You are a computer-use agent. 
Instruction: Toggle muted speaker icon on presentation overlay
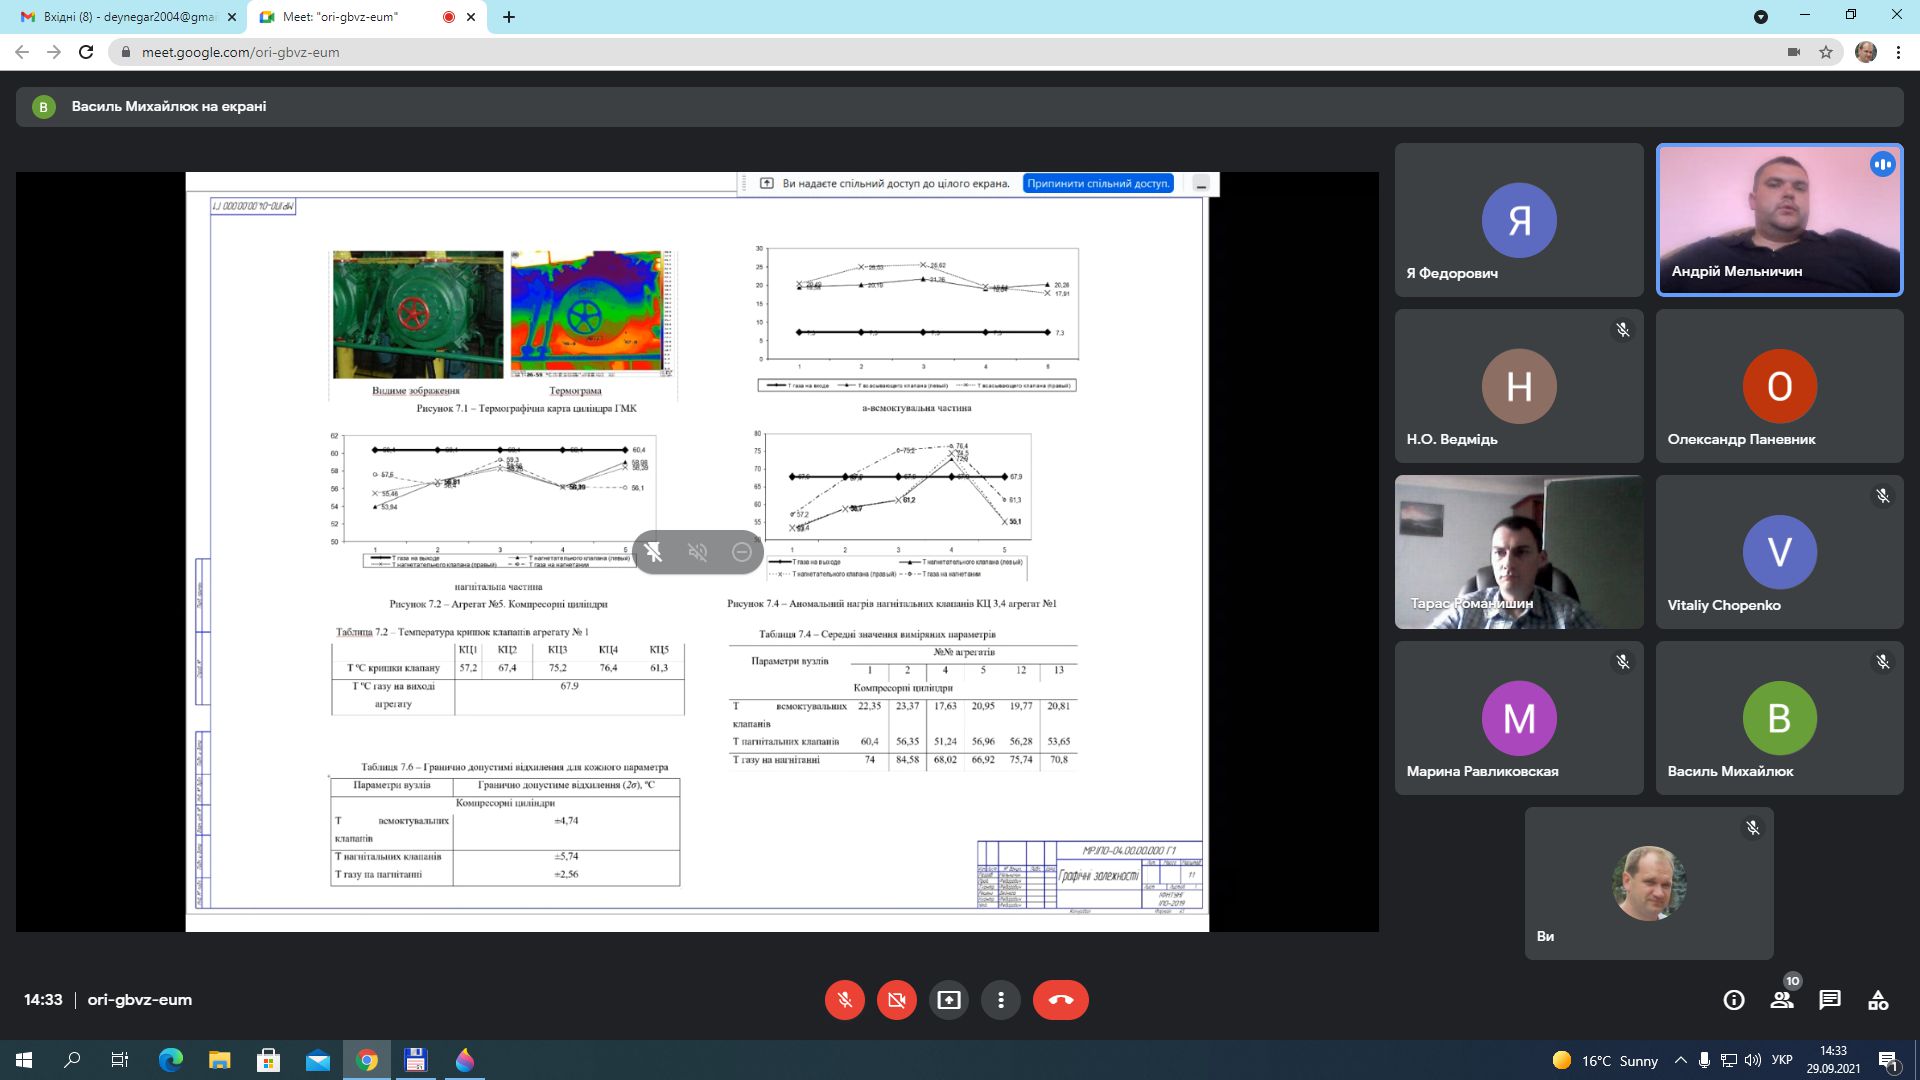(697, 552)
